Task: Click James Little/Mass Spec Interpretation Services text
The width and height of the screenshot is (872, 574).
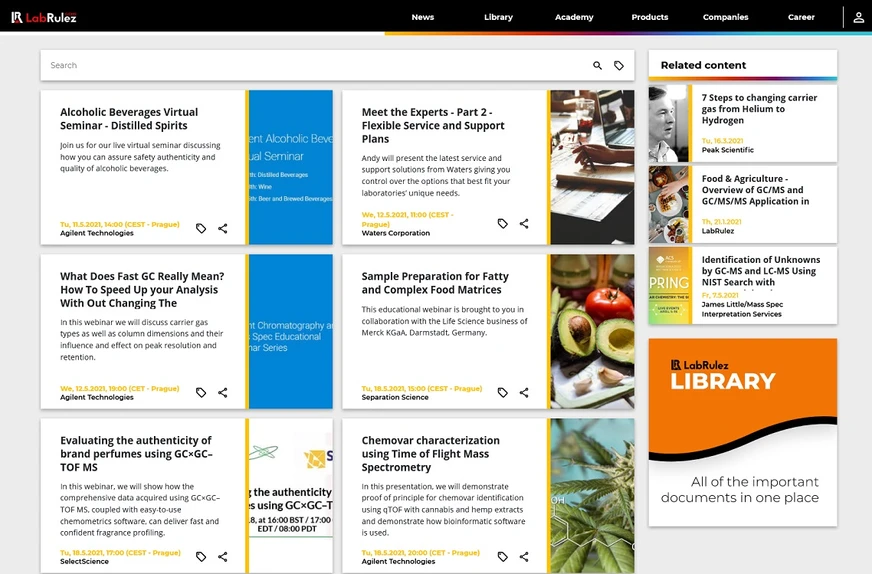Action: pos(741,309)
